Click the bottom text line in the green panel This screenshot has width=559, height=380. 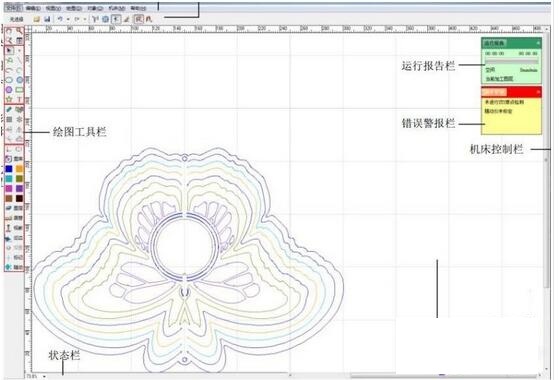[499, 78]
